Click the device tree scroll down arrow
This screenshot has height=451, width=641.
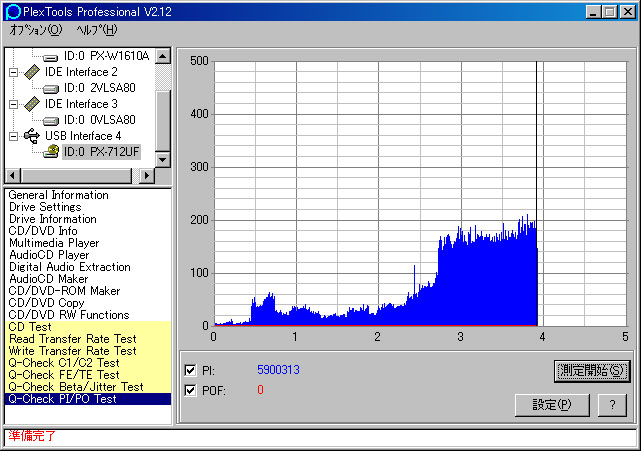click(163, 159)
